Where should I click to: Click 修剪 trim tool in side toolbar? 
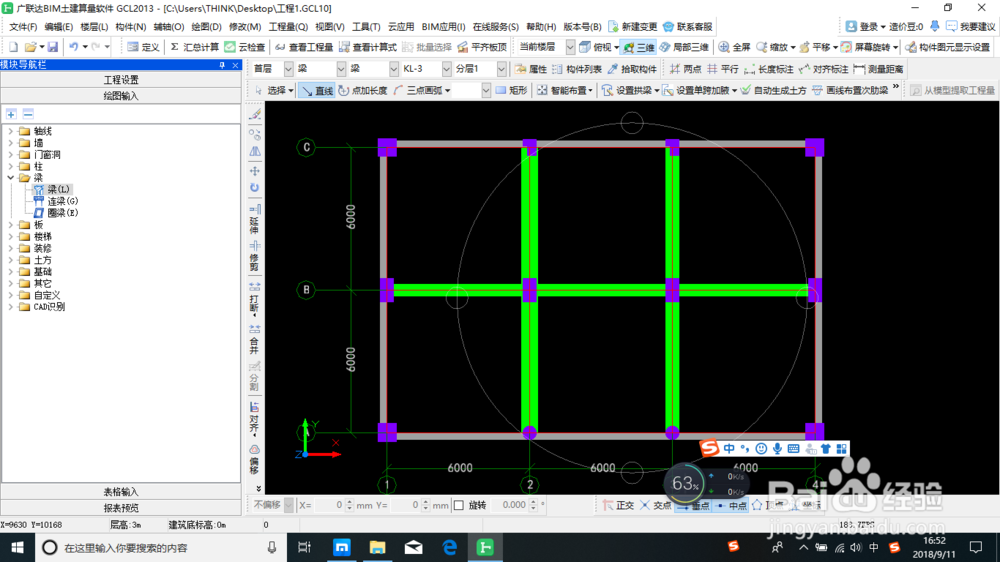pyautogui.click(x=254, y=256)
